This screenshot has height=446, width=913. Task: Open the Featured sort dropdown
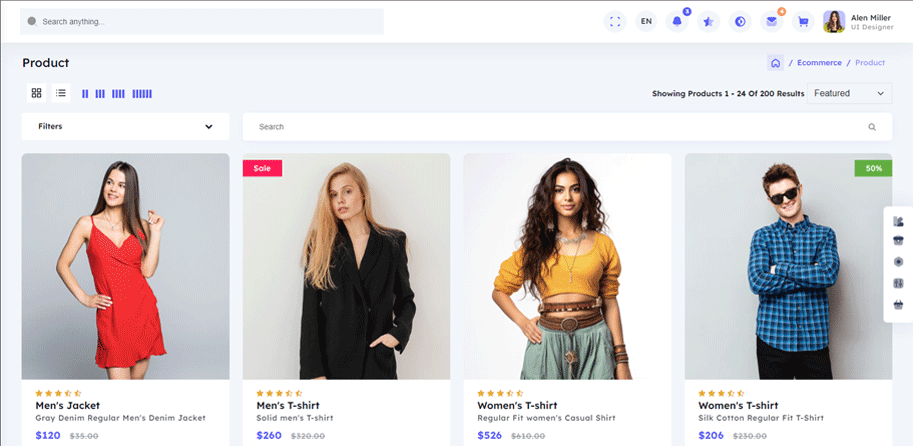(x=849, y=93)
